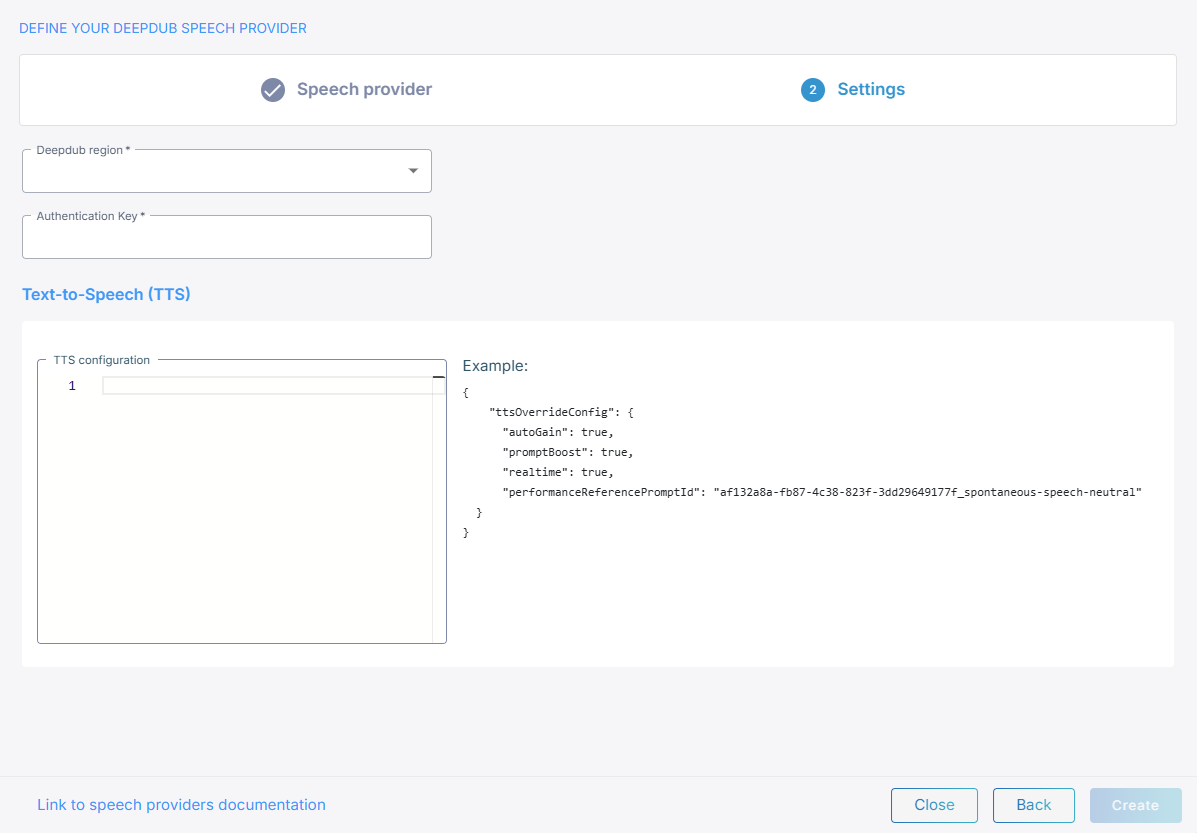Click the "ttsOverrideConfig" line in the example
Viewport: 1197px width, 833px height.
coord(561,412)
